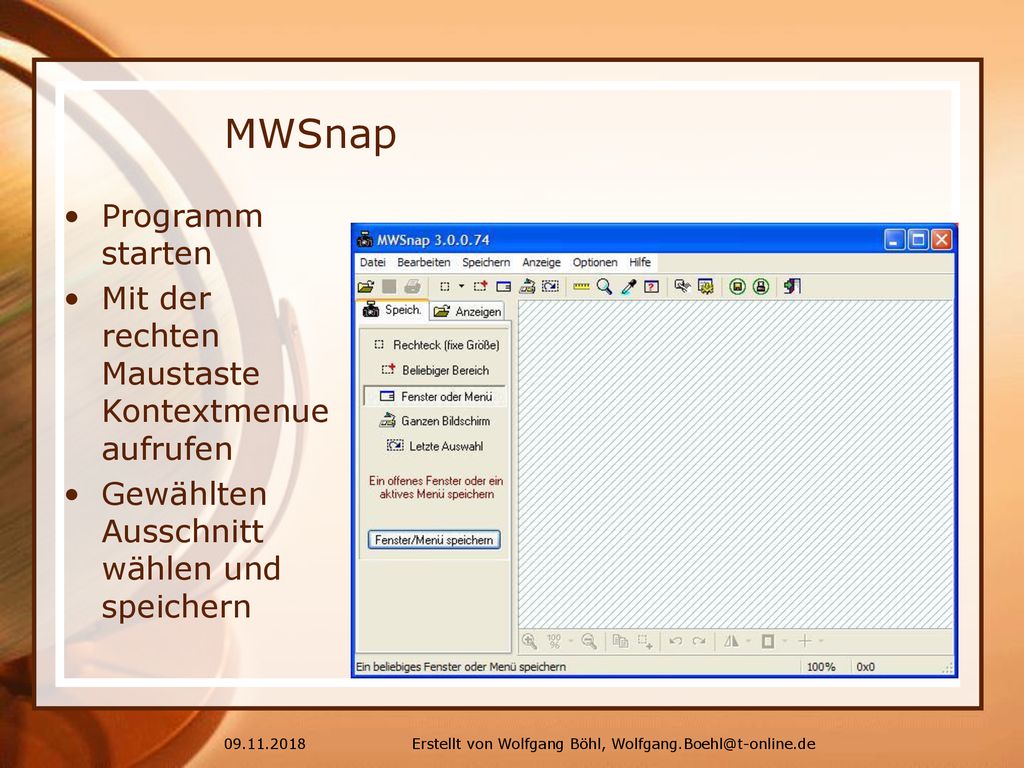Click the 100% zoom reset icon
1024x768 pixels.
pyautogui.click(x=554, y=641)
